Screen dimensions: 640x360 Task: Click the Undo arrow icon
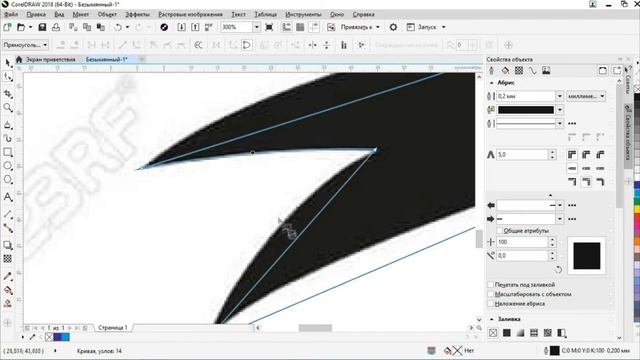point(118,27)
